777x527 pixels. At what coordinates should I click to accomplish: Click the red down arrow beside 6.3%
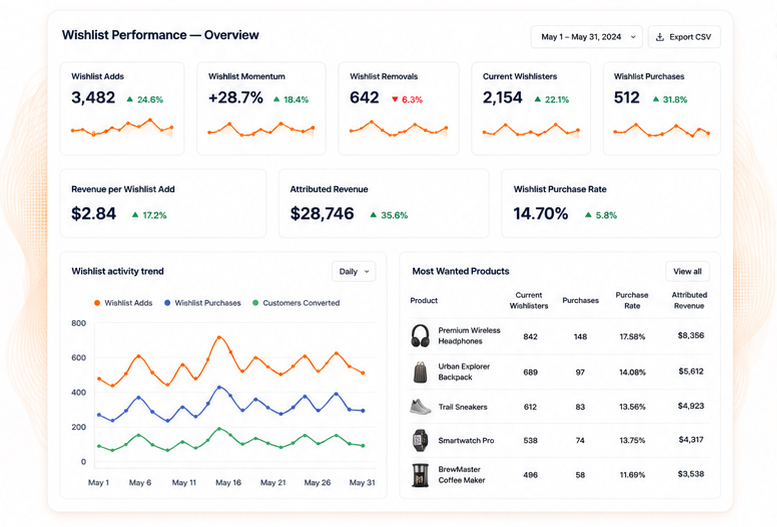click(x=395, y=100)
